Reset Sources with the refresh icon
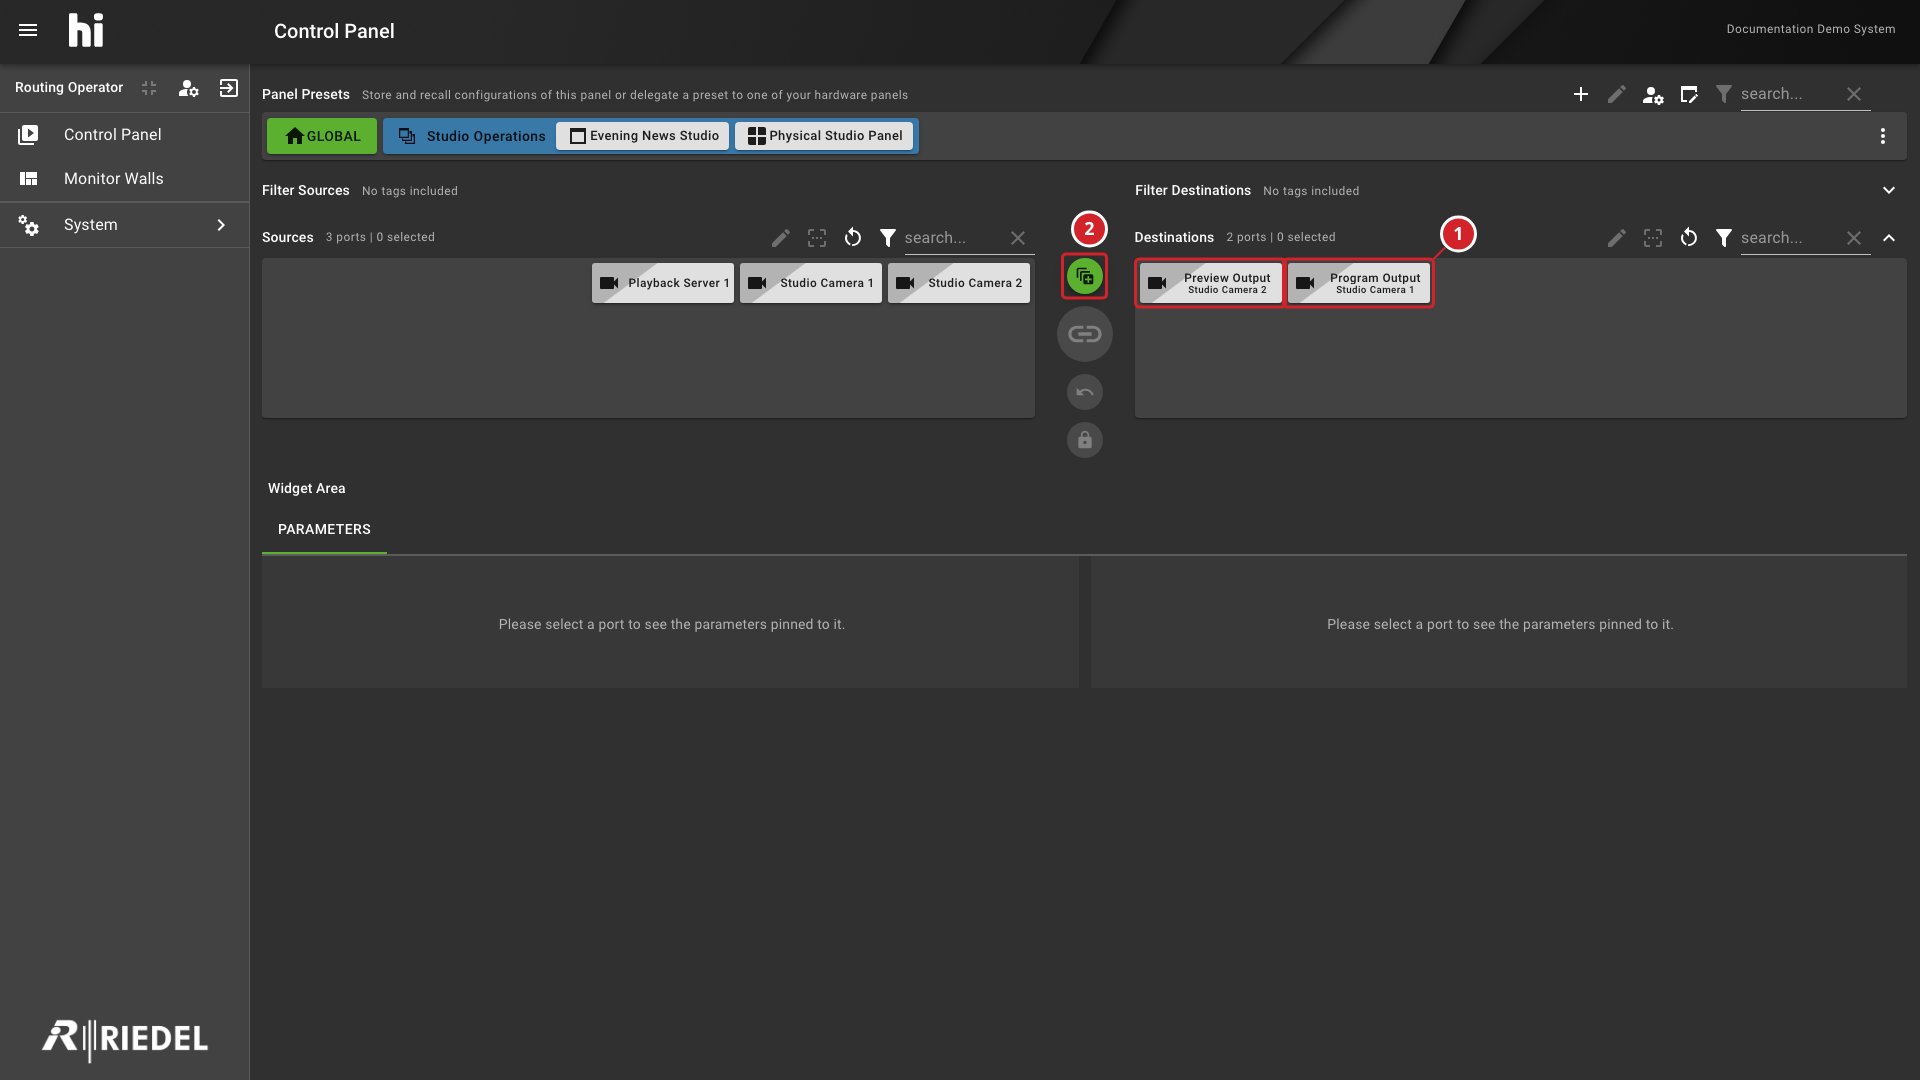1920x1080 pixels. click(x=853, y=238)
